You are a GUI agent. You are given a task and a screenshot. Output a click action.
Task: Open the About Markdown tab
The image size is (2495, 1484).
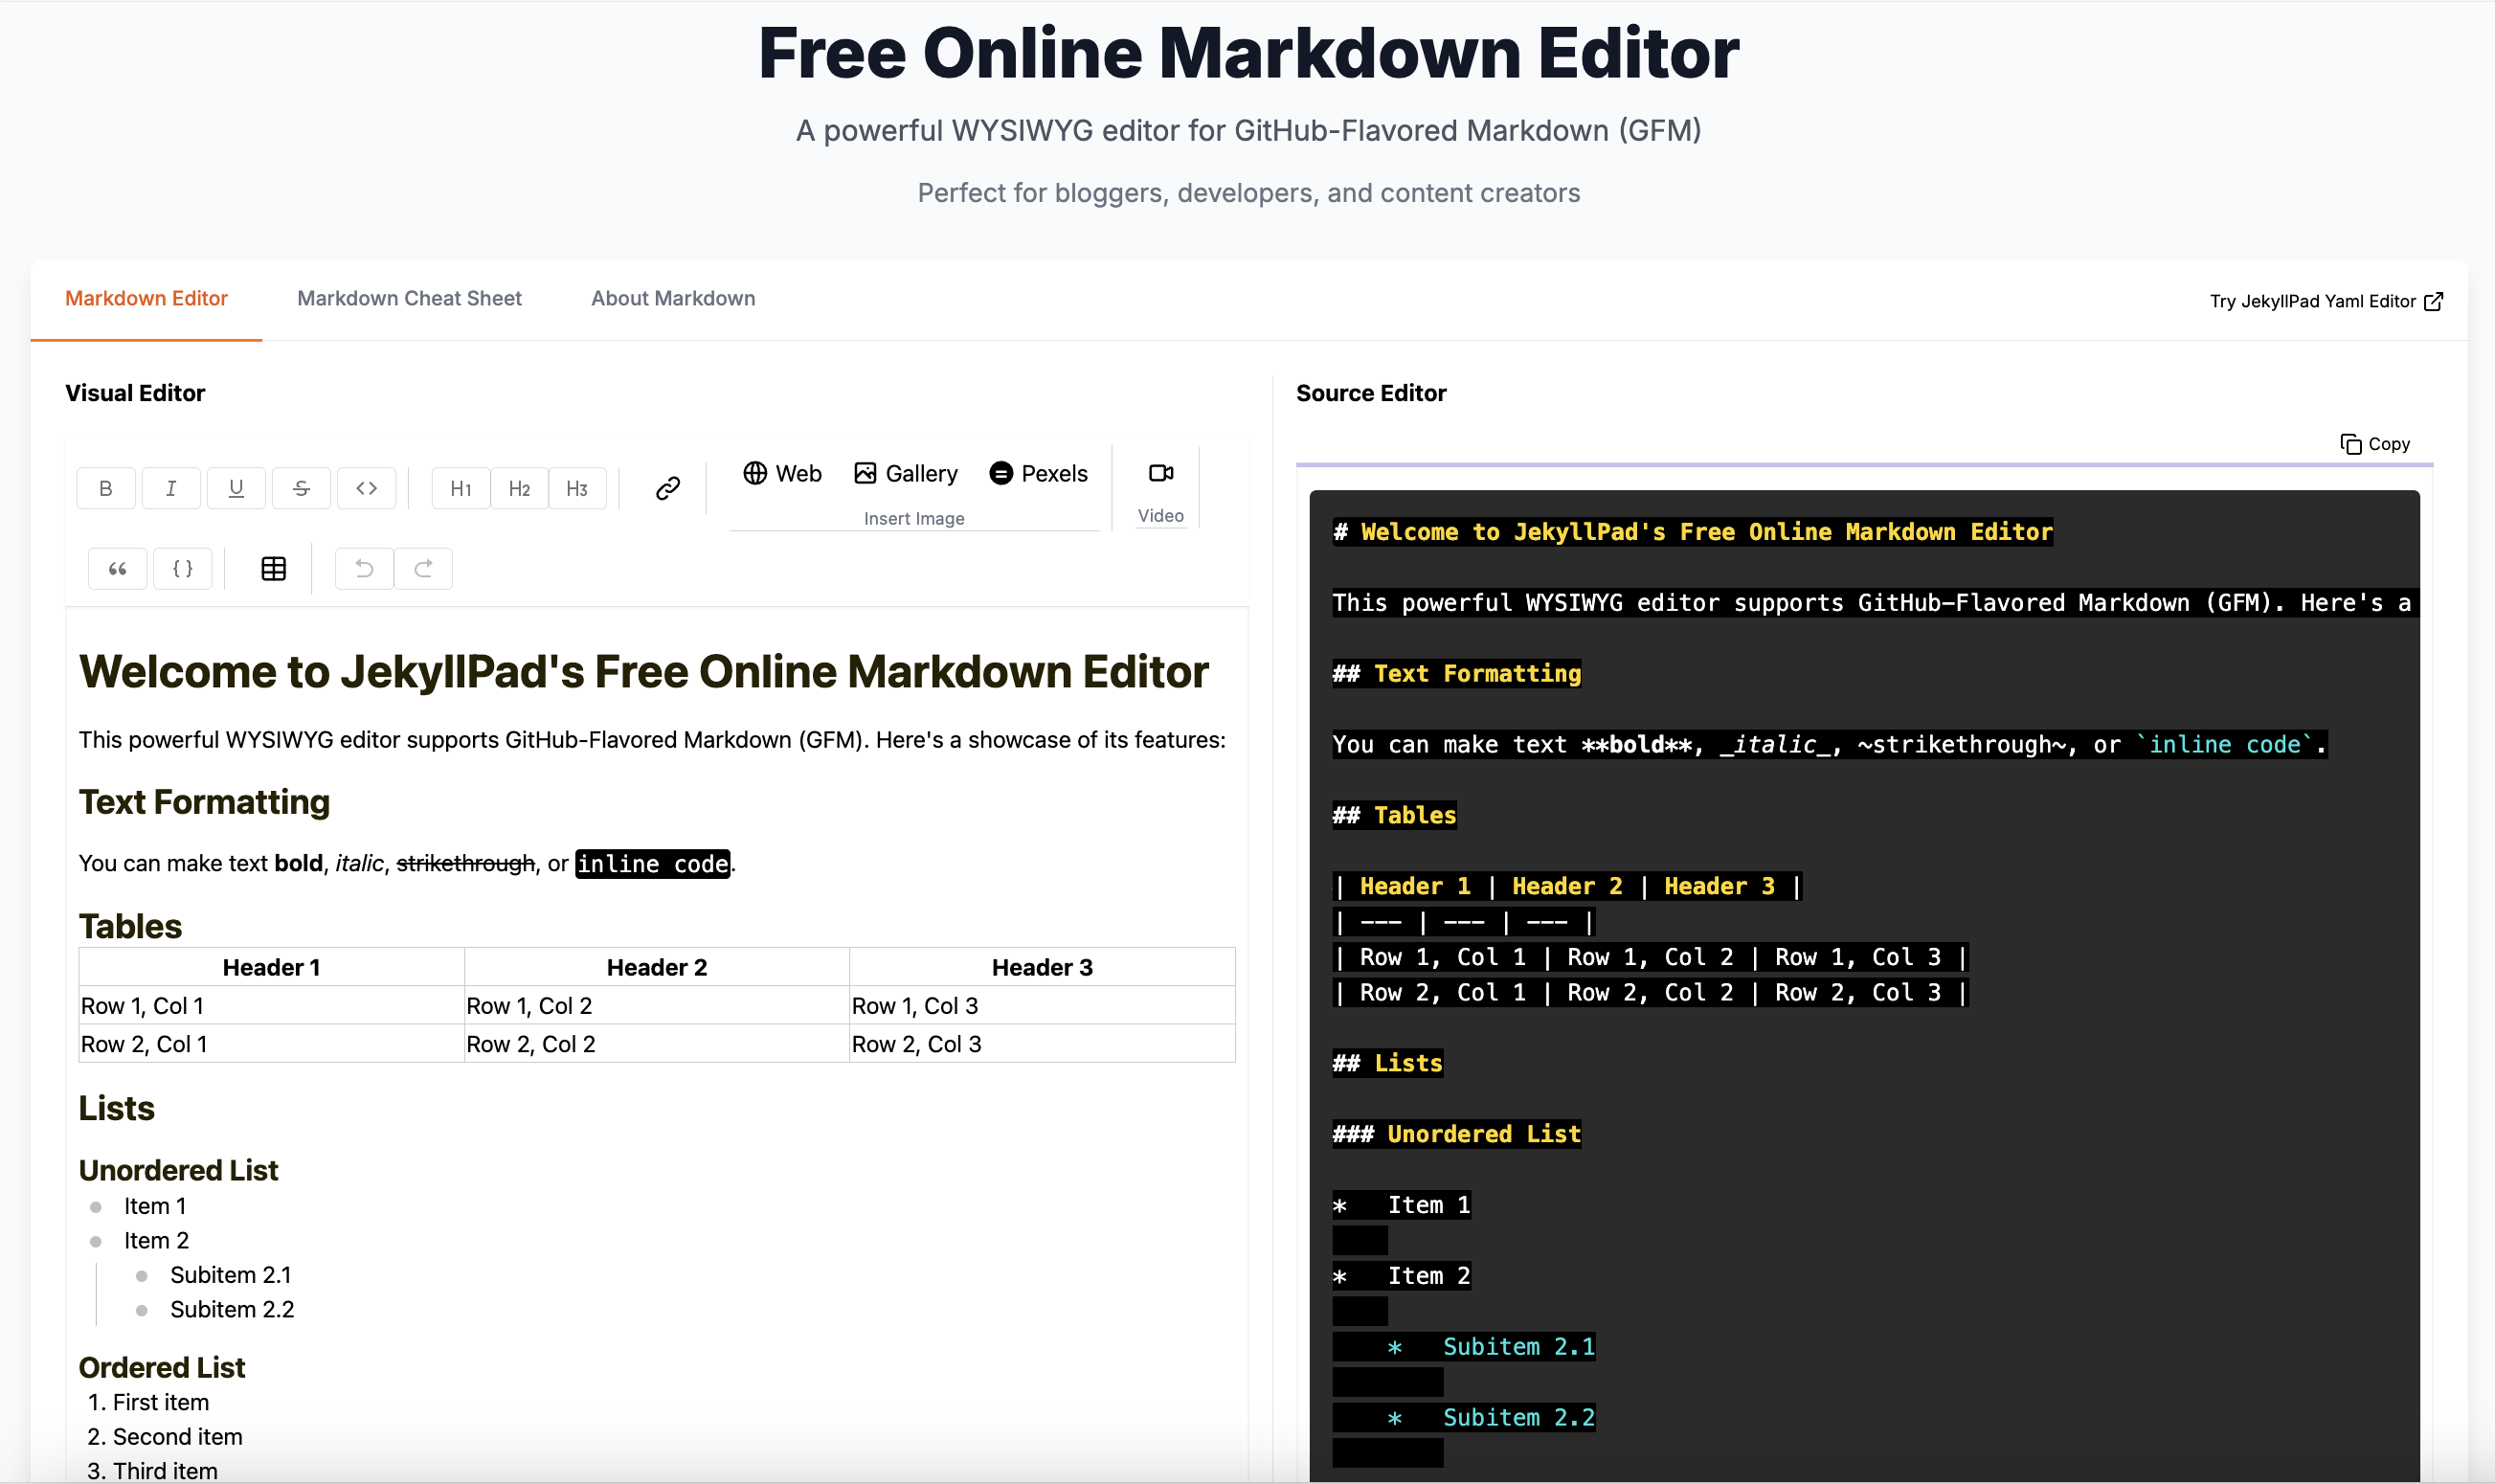click(673, 298)
